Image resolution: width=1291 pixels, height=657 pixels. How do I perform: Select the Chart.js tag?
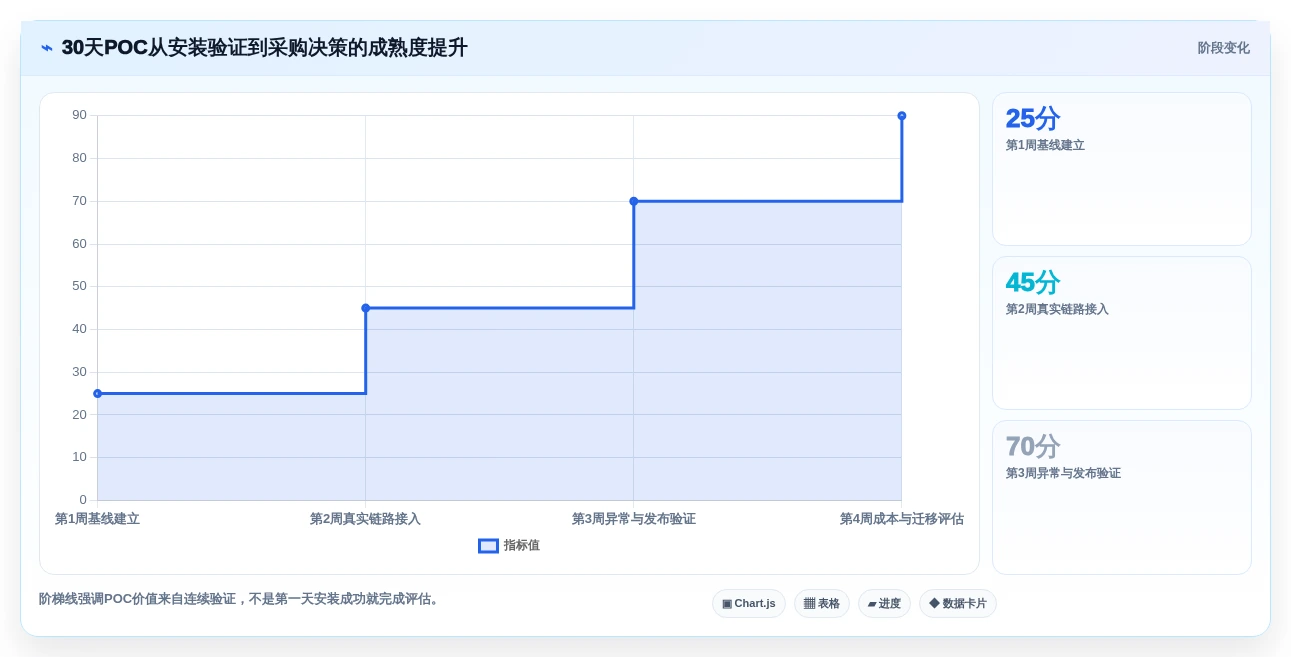click(x=749, y=603)
